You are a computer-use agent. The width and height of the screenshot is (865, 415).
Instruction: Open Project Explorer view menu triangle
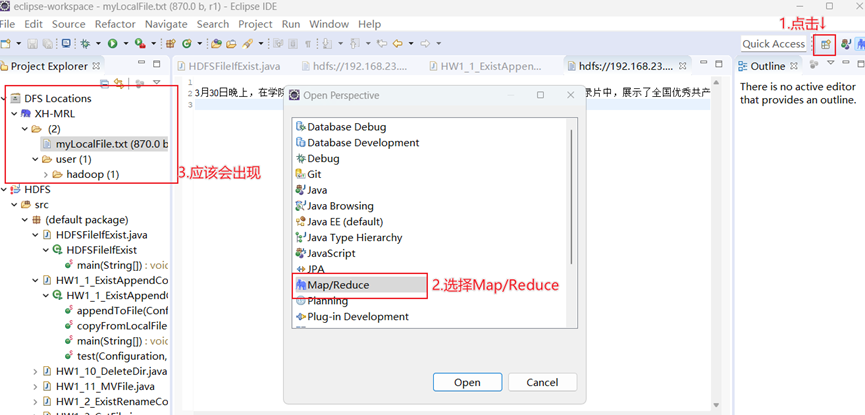click(156, 83)
